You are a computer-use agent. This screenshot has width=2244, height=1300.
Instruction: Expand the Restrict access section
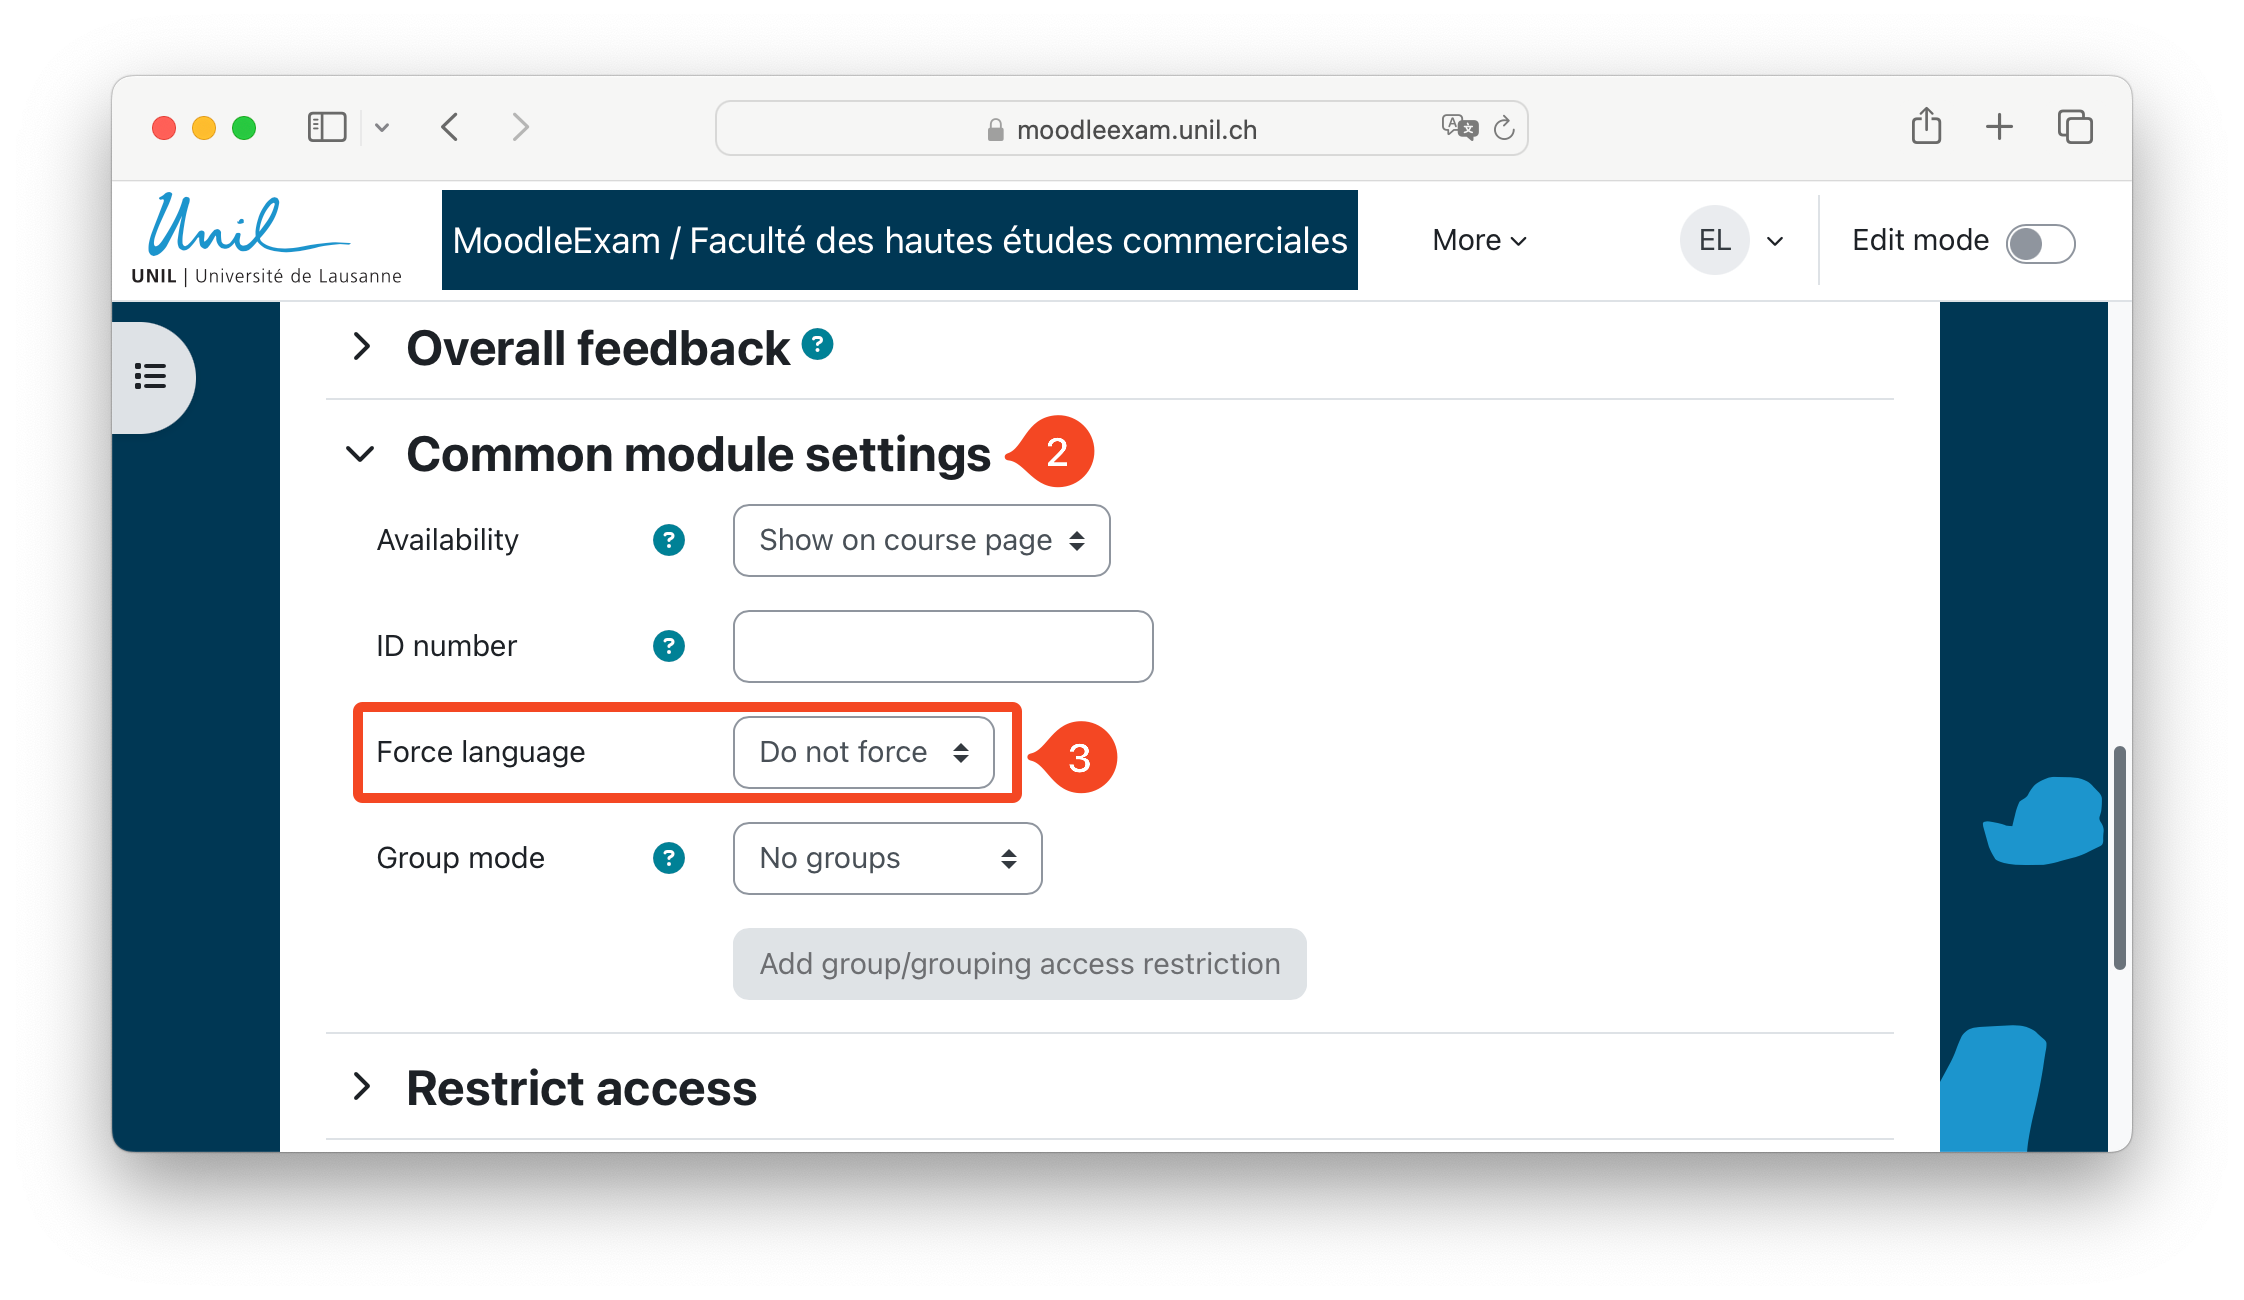tap(362, 1087)
